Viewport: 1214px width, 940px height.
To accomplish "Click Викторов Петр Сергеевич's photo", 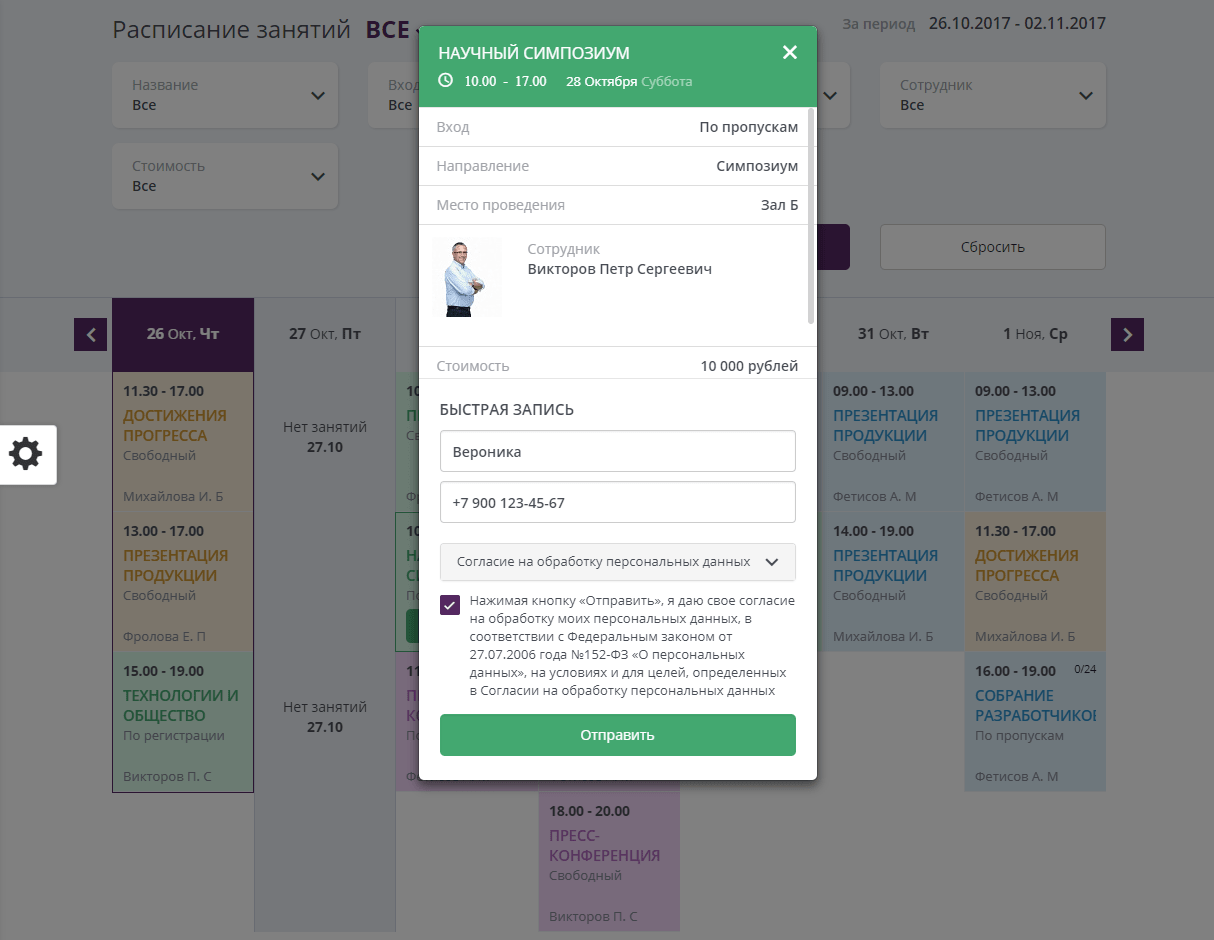I will tap(467, 279).
